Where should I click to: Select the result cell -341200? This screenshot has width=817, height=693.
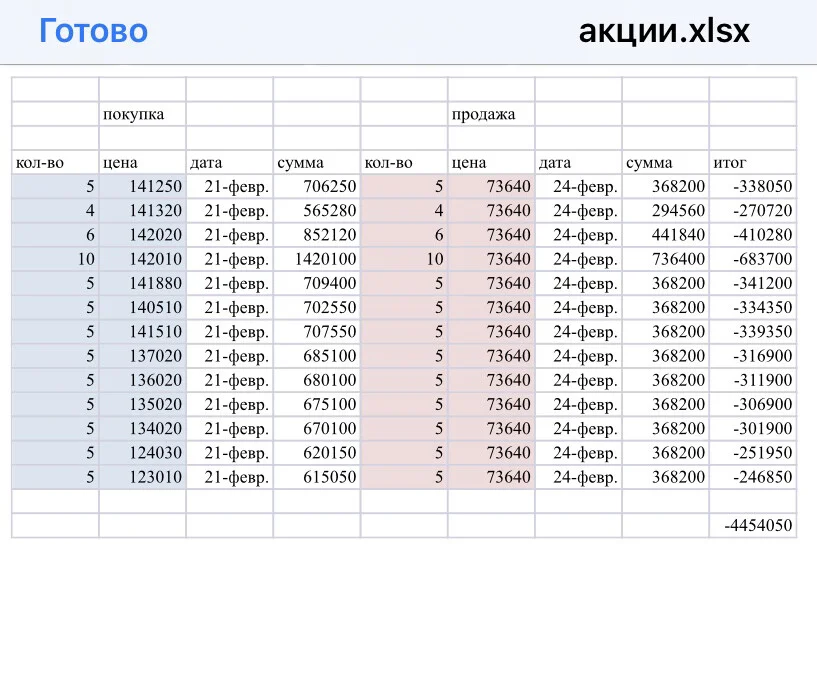752,283
